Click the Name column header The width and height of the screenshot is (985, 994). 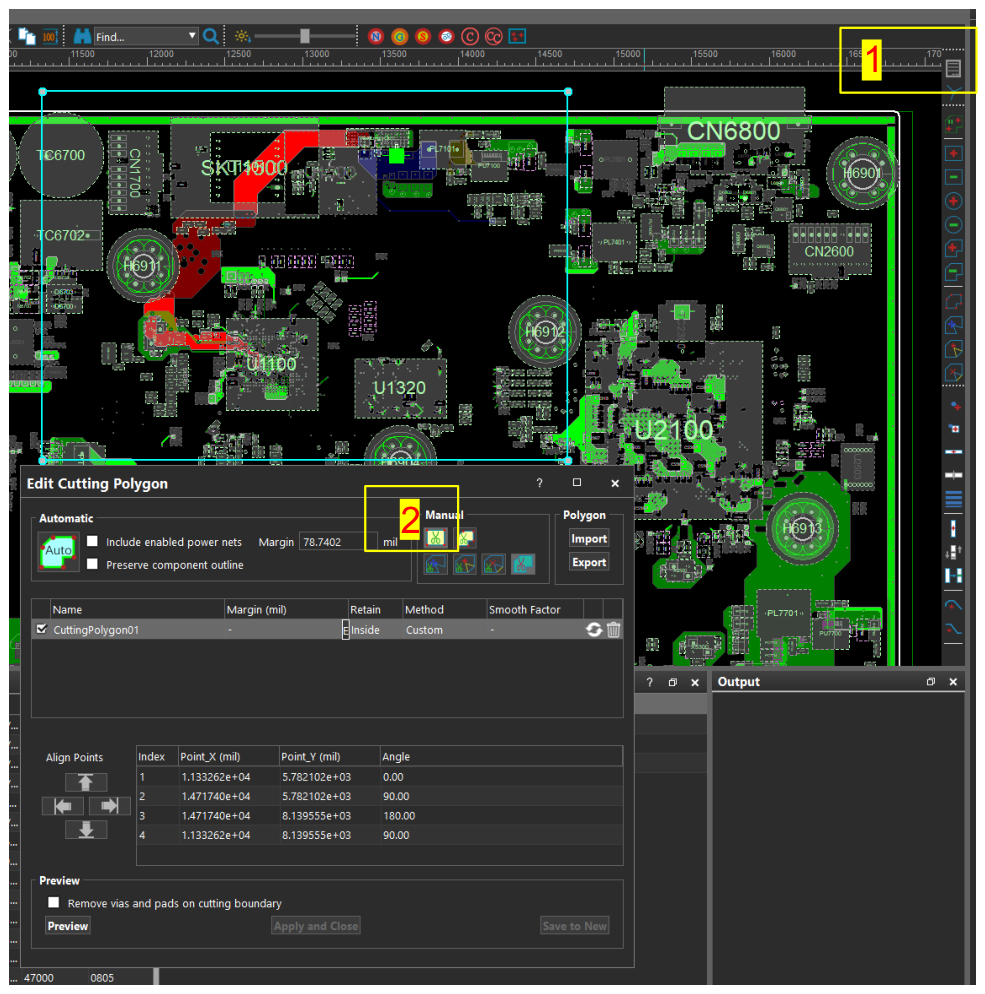(x=137, y=609)
